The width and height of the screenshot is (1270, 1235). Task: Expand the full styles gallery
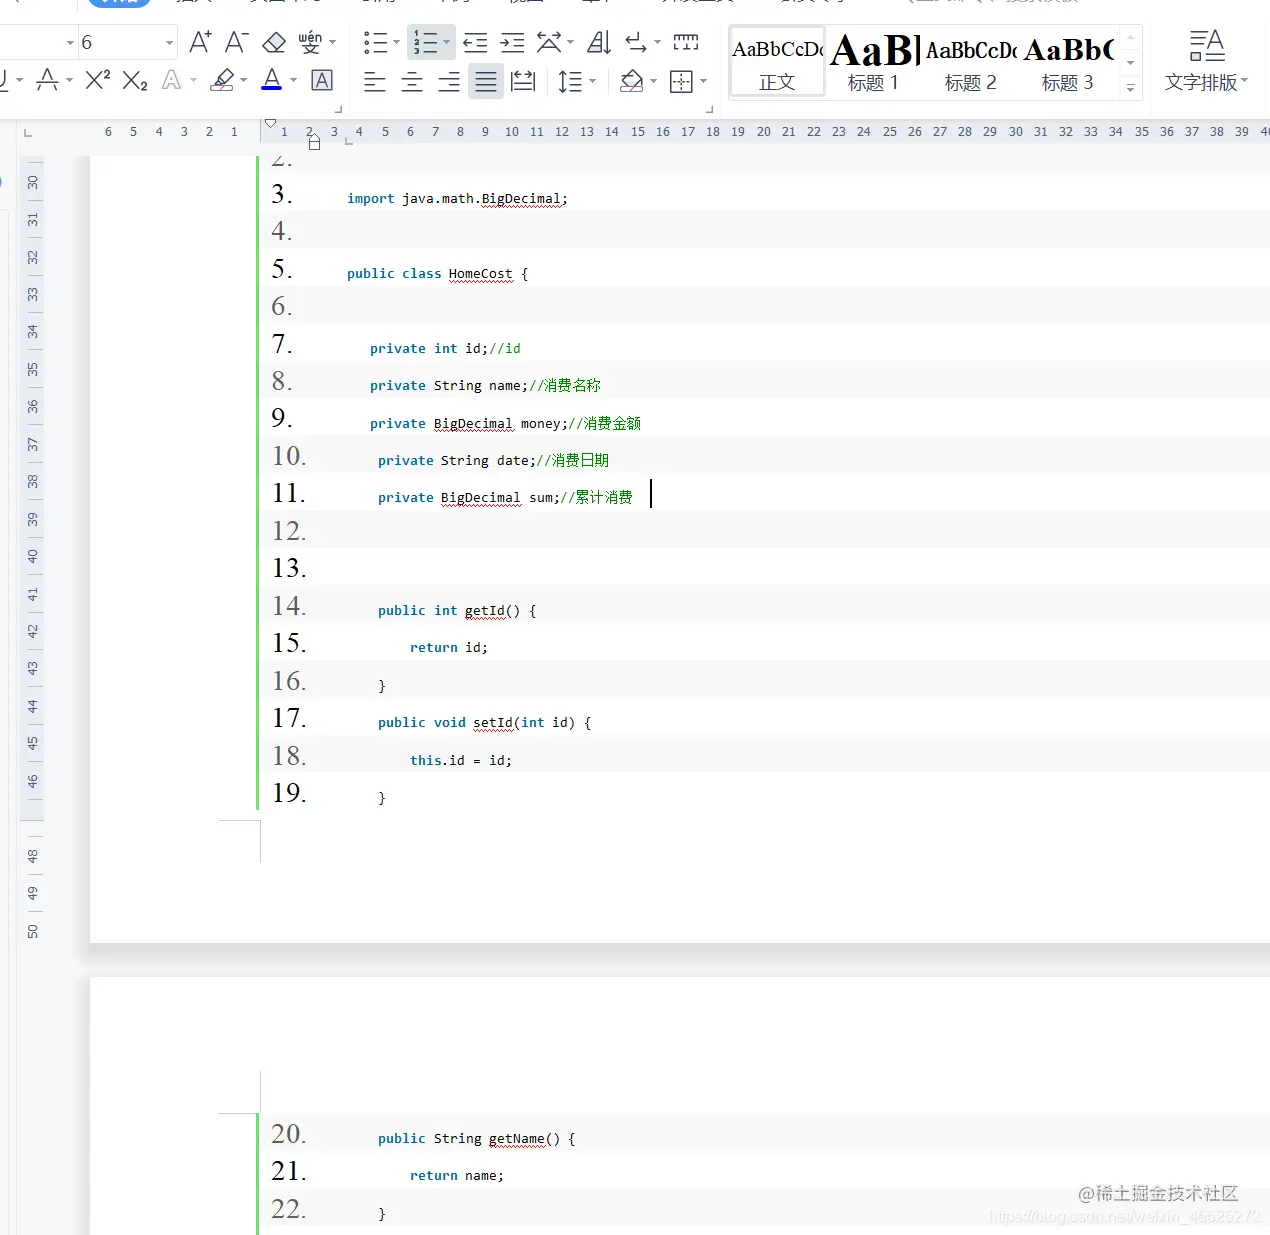point(1131,88)
